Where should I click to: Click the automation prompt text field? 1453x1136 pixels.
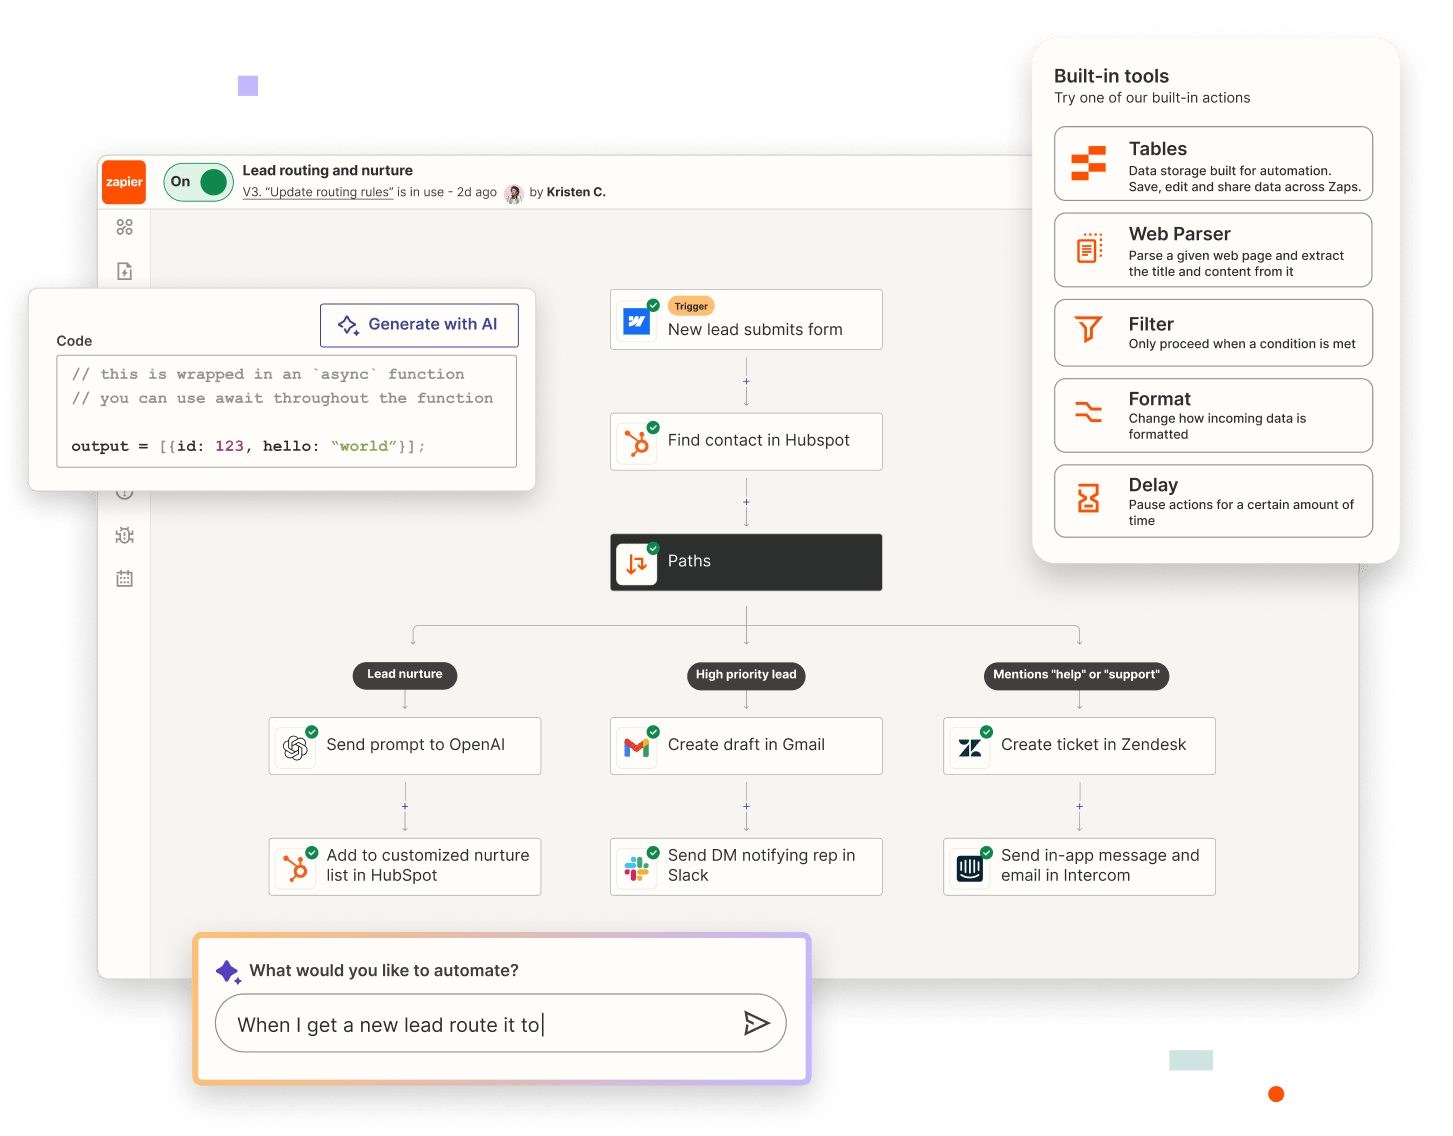point(500,1023)
